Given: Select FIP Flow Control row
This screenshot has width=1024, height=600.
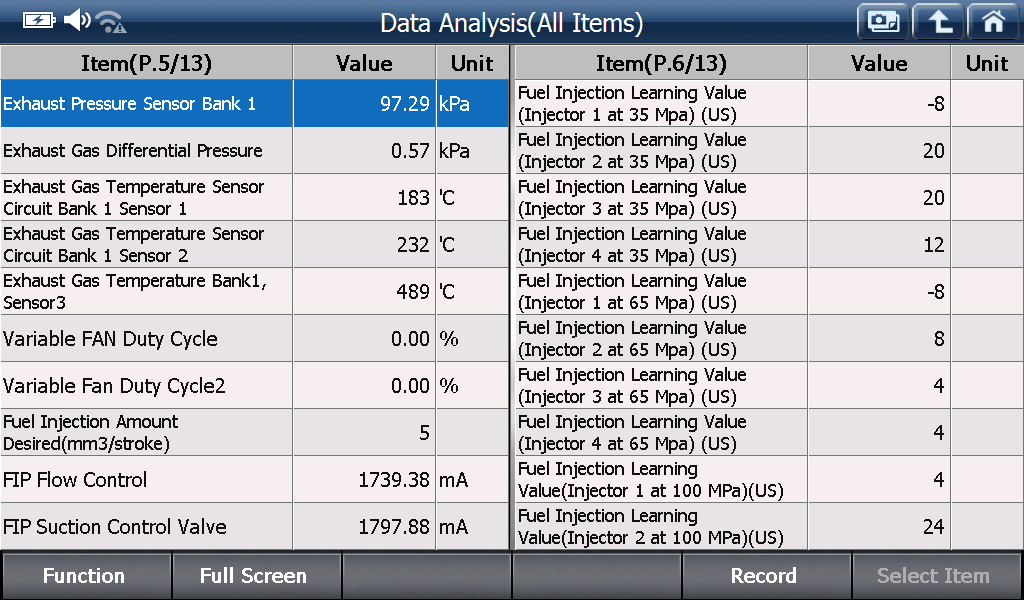Looking at the screenshot, I should (254, 479).
